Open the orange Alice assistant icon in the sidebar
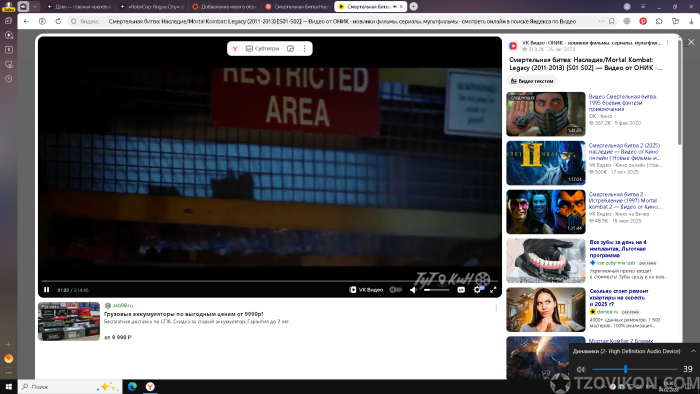Screen dimensions: 700x394 click(8, 358)
